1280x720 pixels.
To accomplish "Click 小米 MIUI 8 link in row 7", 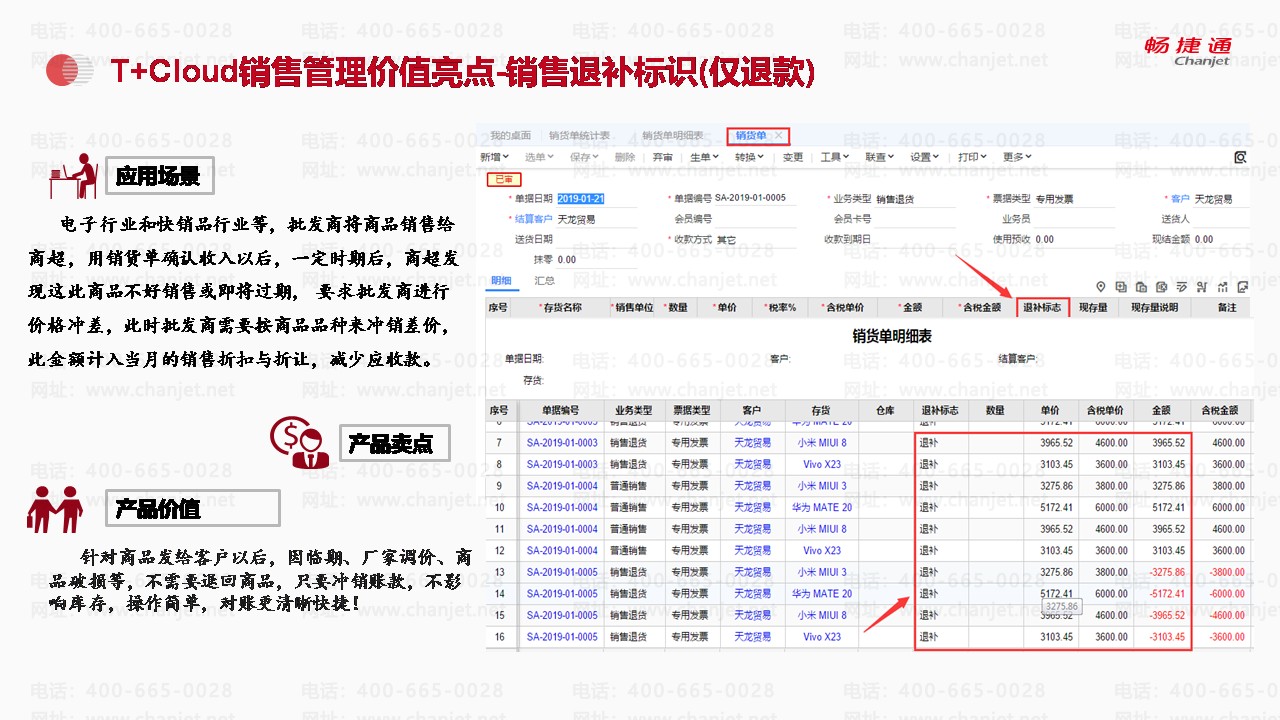I will 822,443.
